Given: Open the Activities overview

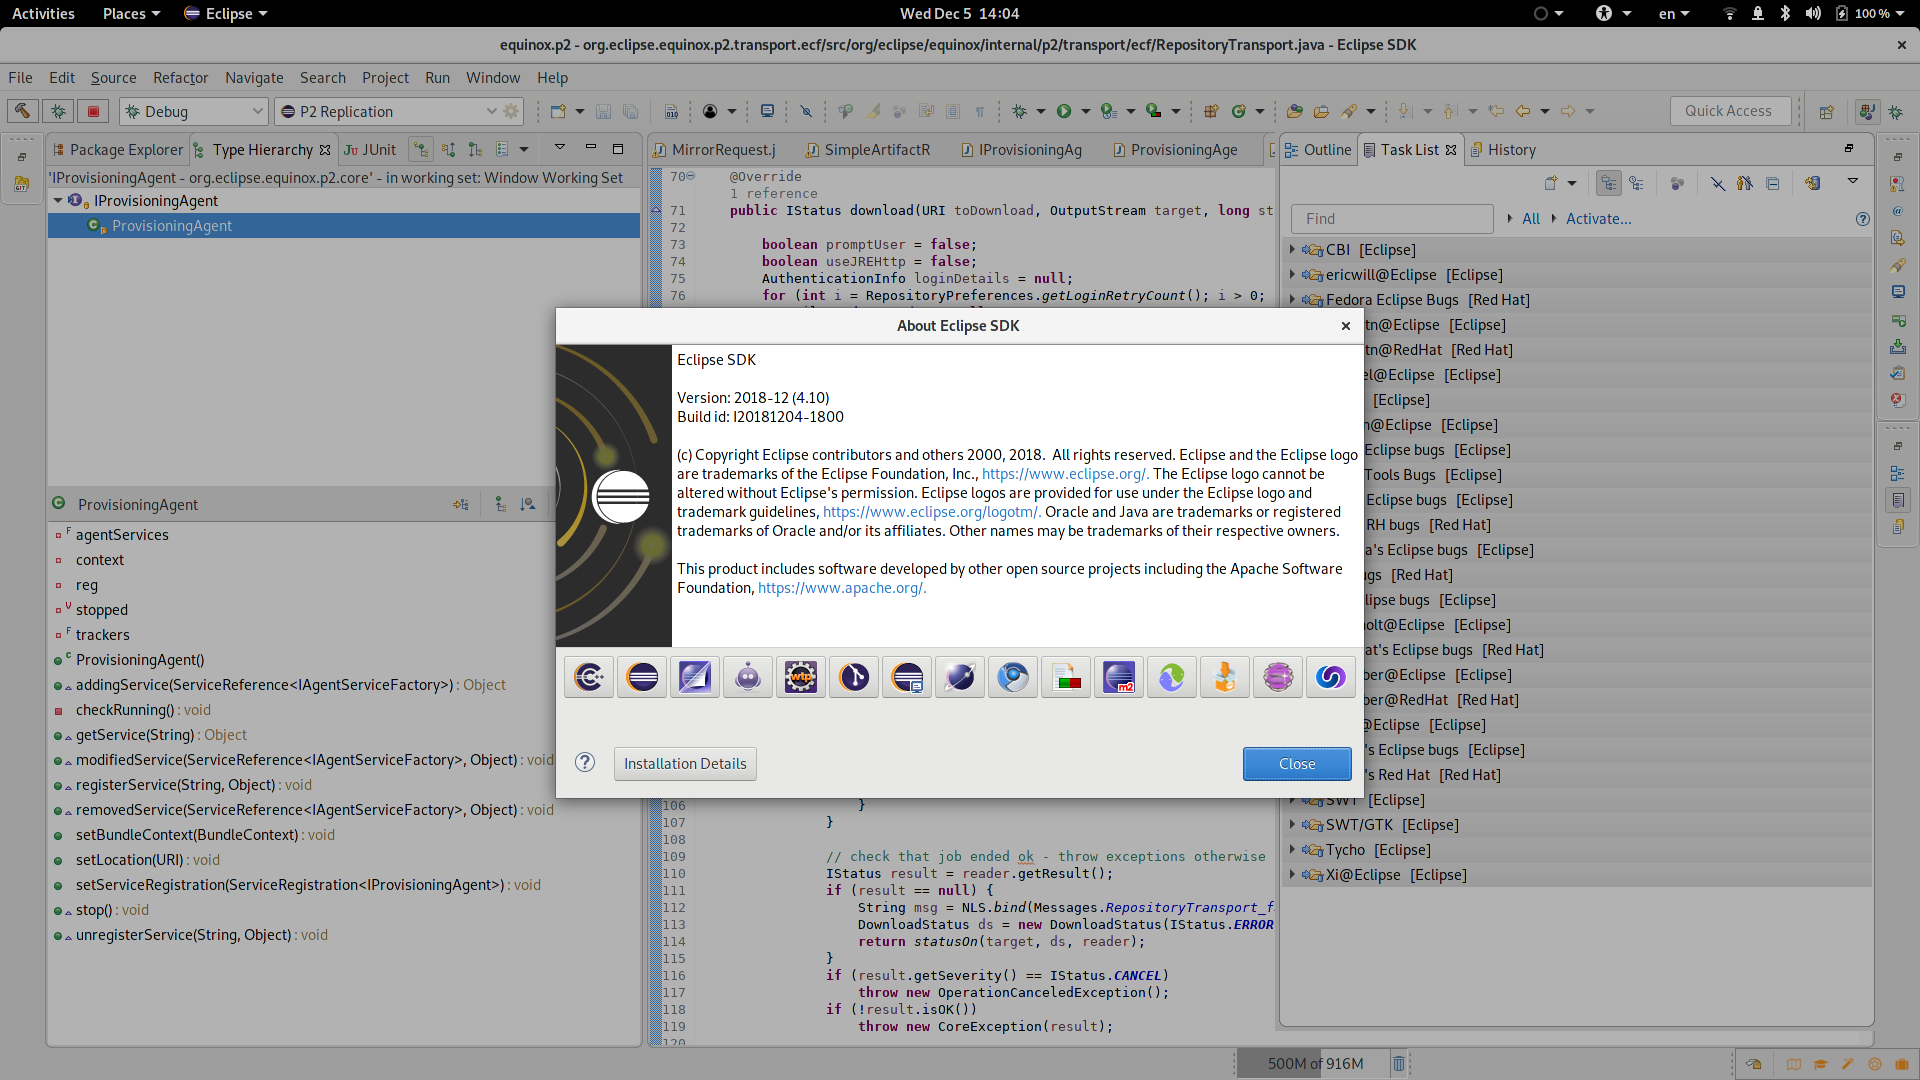Looking at the screenshot, I should [43, 13].
